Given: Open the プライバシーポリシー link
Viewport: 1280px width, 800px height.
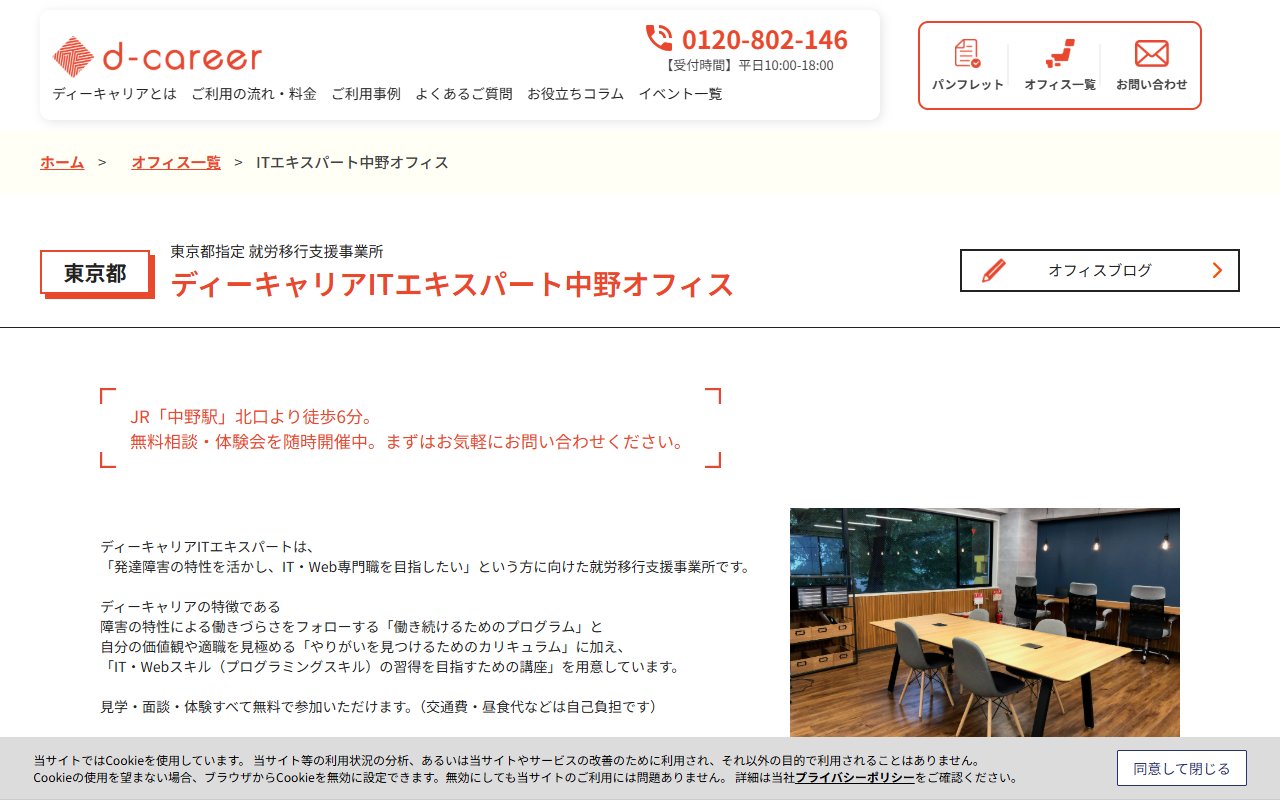Looking at the screenshot, I should pos(855,777).
